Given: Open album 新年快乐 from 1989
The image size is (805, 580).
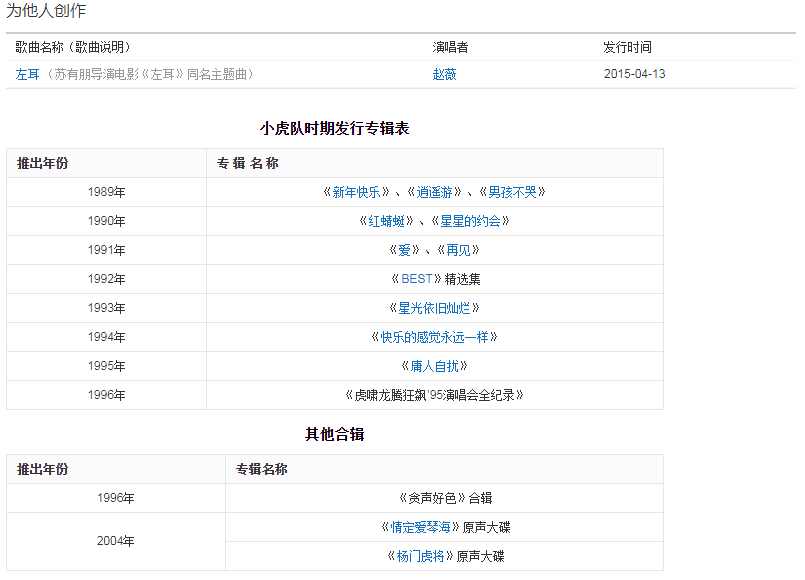Looking at the screenshot, I should pyautogui.click(x=356, y=192).
